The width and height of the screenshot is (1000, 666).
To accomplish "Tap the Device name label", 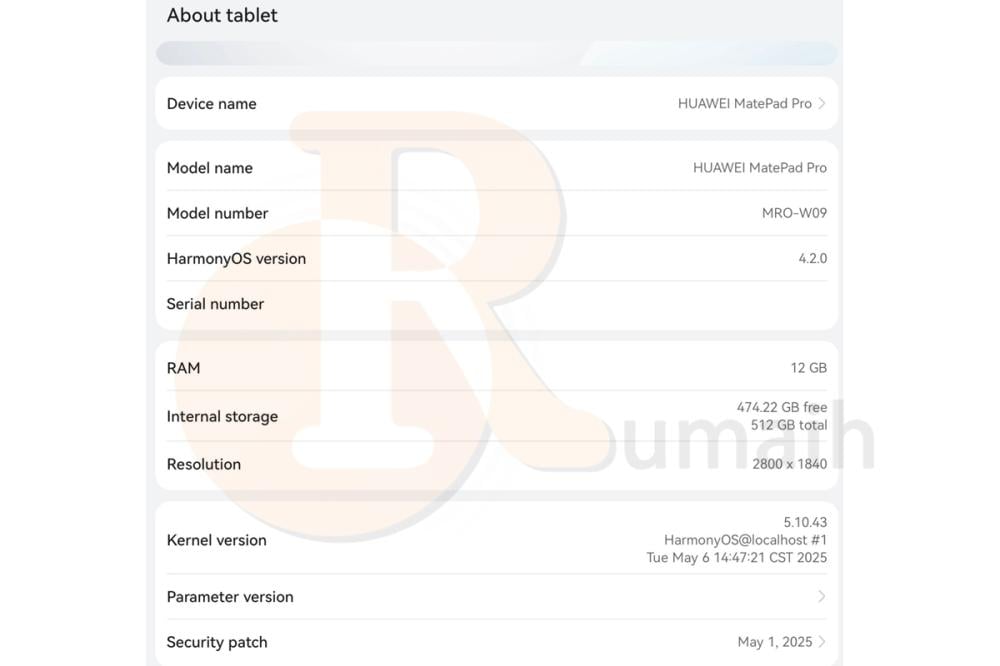I will point(211,104).
